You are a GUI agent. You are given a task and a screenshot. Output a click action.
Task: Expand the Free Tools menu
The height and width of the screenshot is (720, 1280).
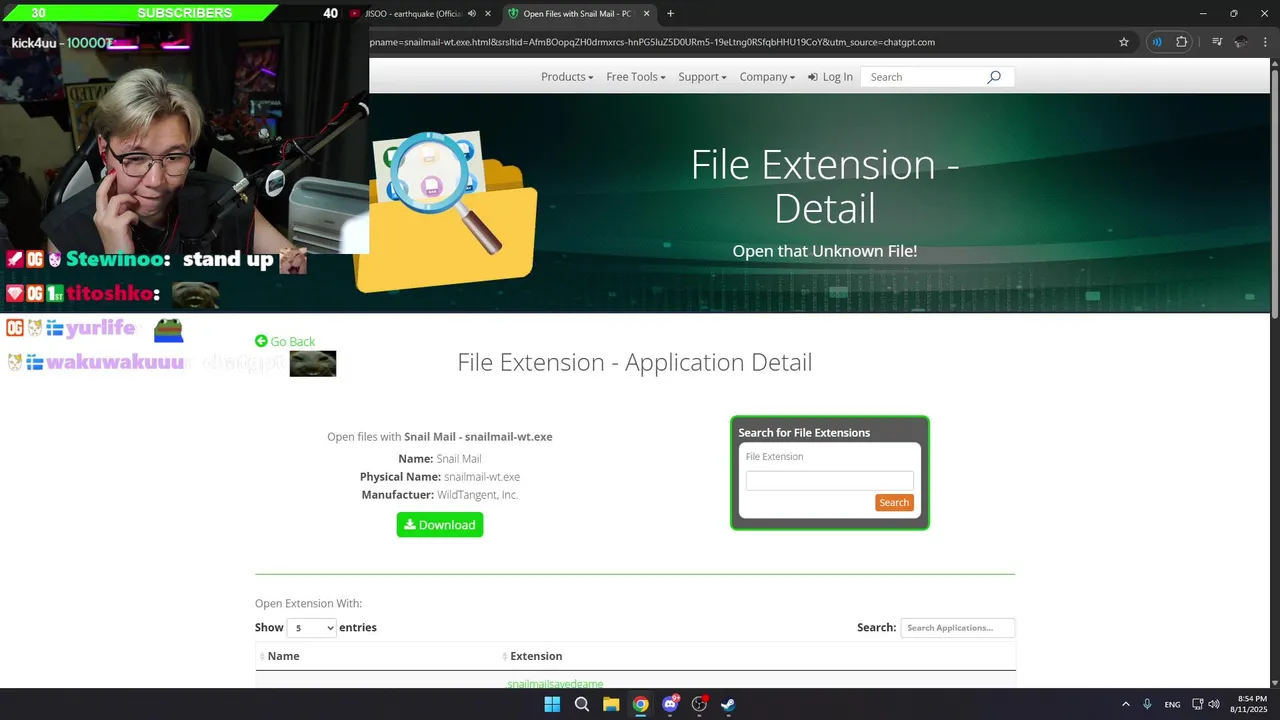point(636,77)
